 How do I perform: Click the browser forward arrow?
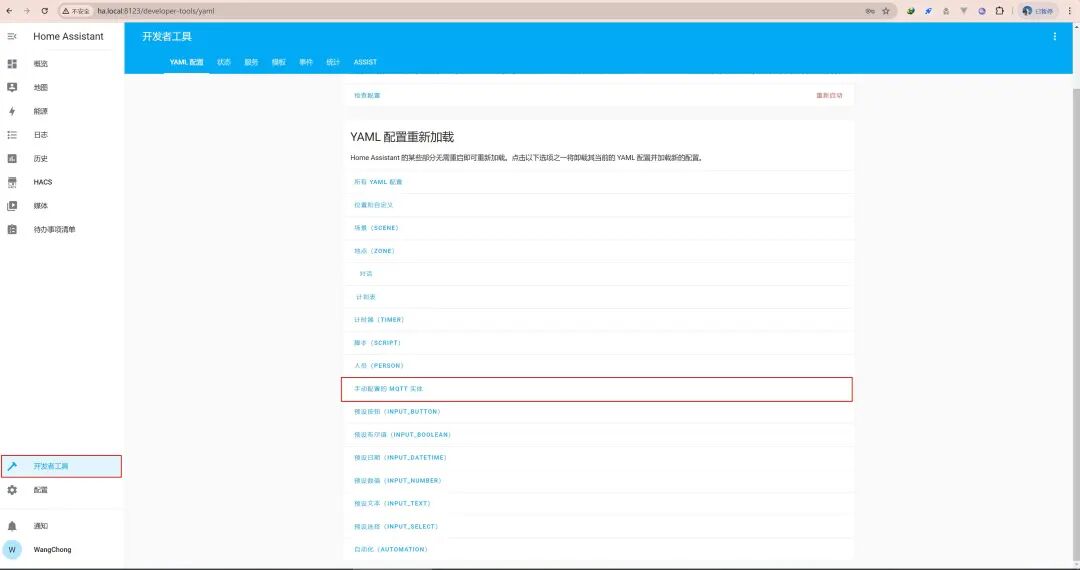click(x=27, y=11)
